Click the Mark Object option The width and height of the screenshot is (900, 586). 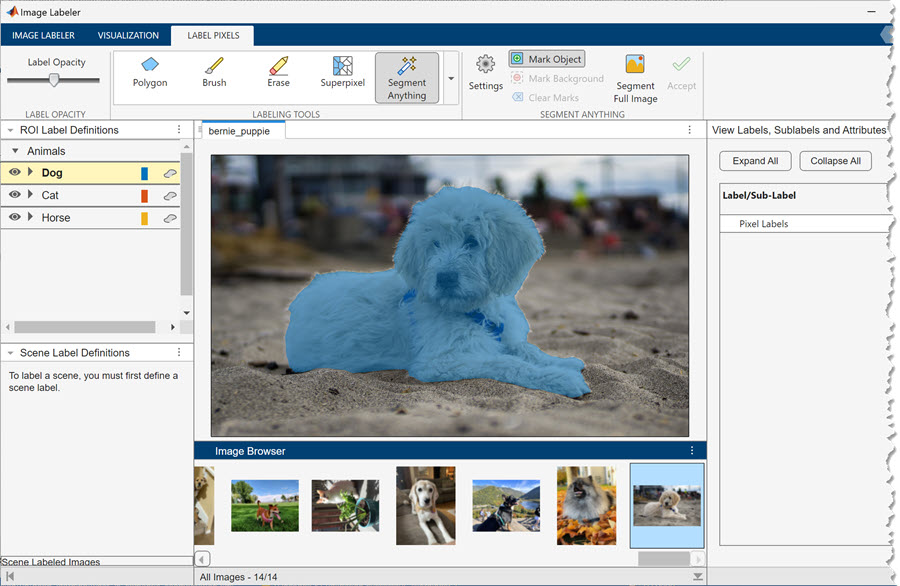pos(546,59)
